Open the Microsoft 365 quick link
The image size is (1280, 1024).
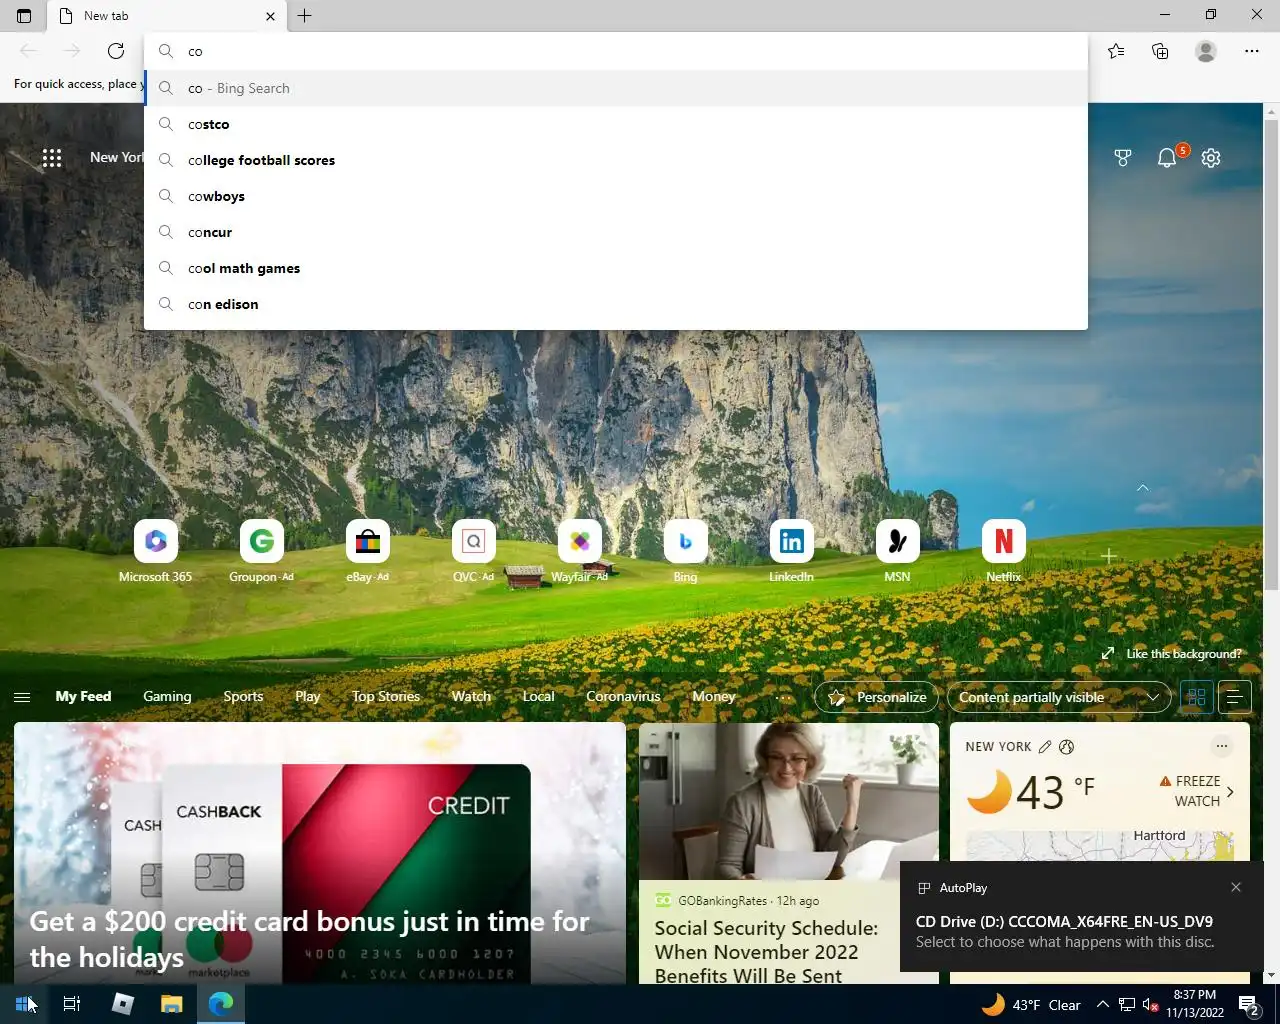click(x=155, y=551)
